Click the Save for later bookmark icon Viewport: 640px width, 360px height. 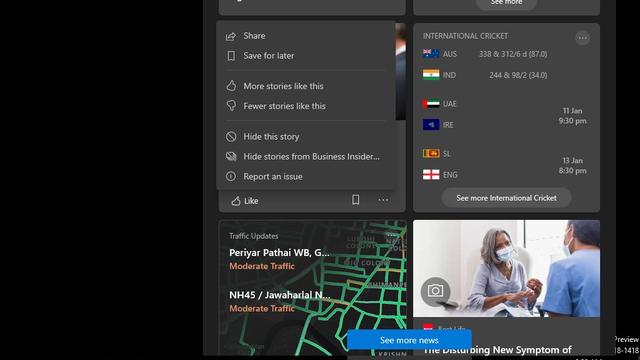(231, 56)
